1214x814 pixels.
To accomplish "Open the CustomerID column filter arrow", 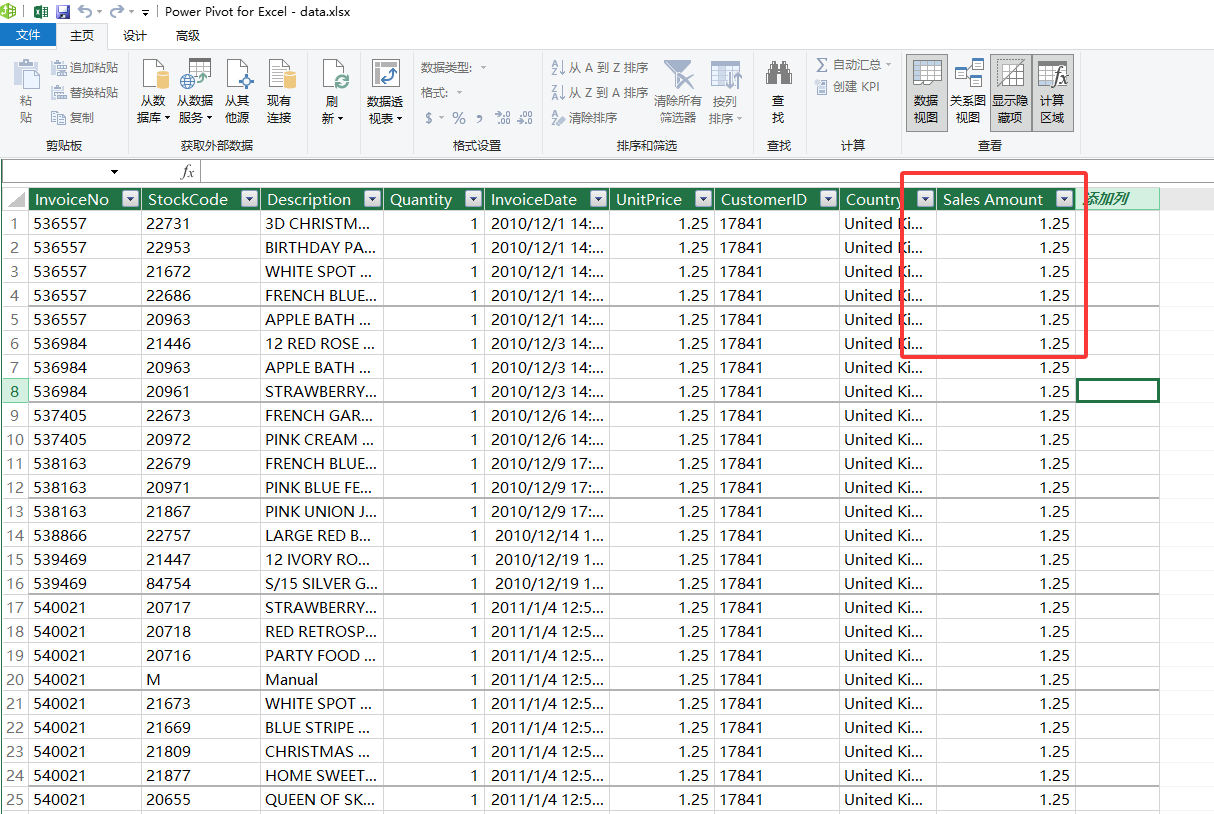I will tap(827, 199).
